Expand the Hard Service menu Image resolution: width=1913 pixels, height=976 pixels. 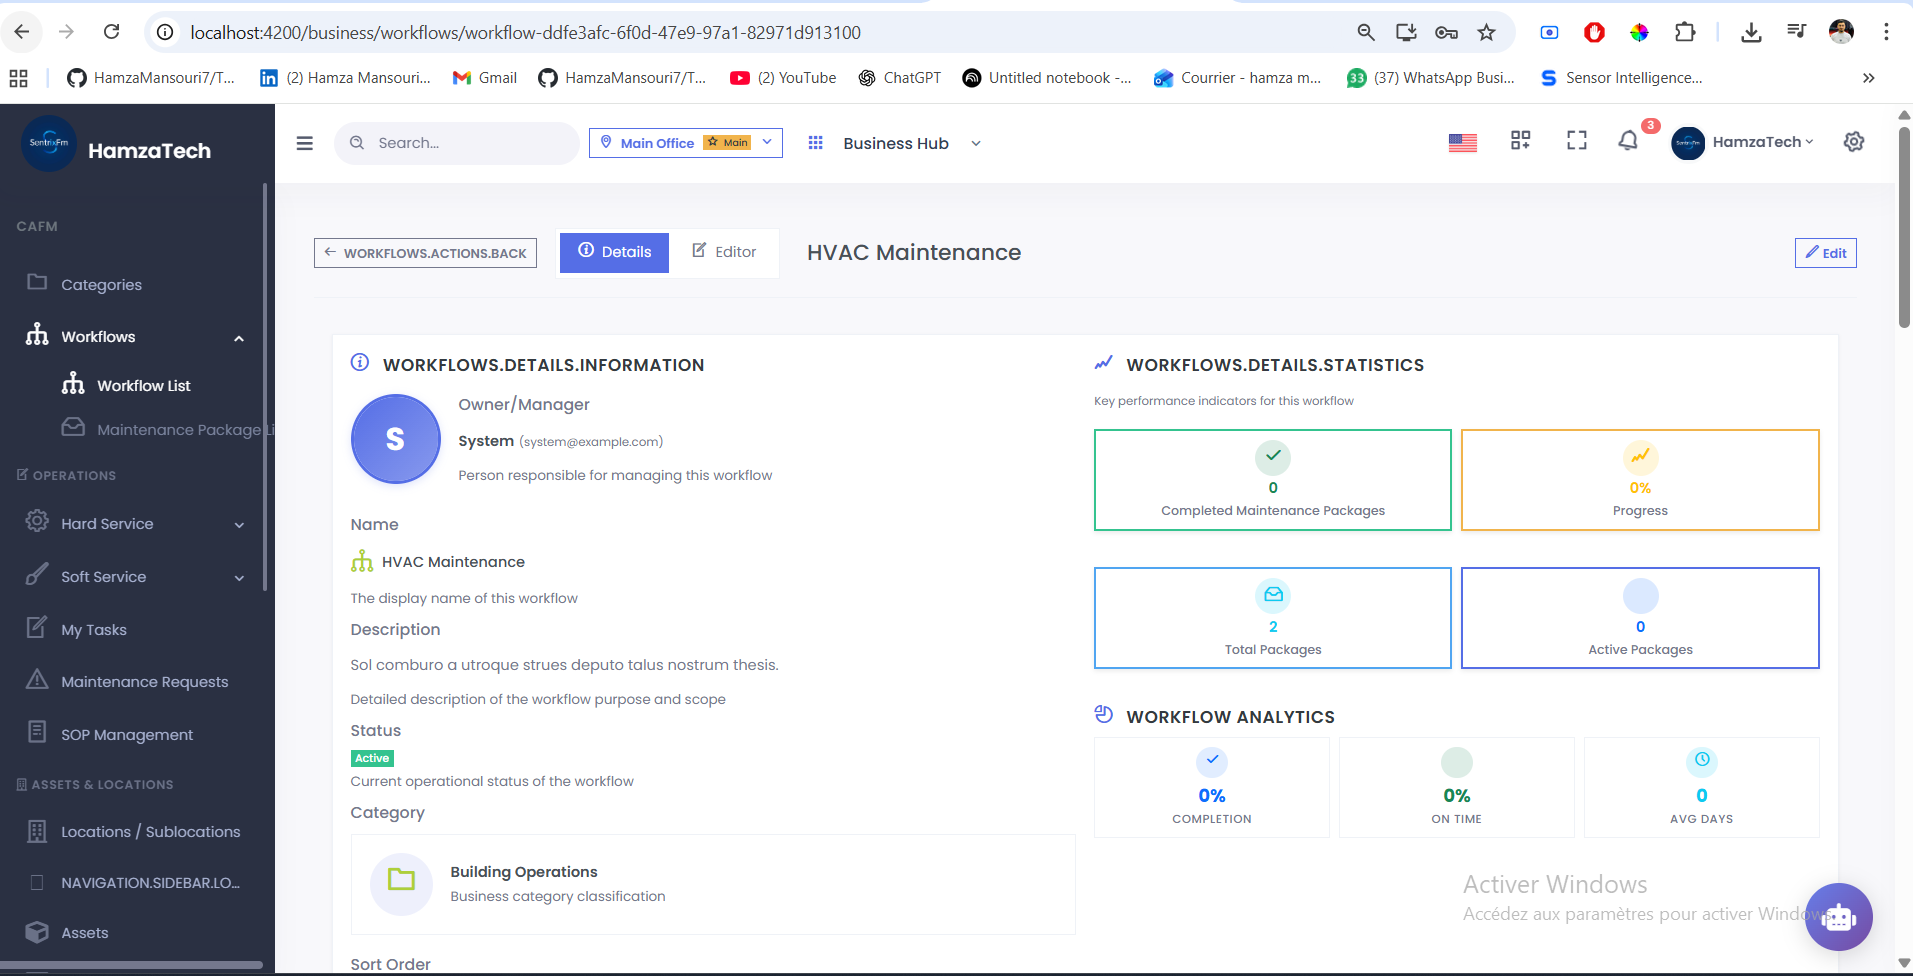239,524
